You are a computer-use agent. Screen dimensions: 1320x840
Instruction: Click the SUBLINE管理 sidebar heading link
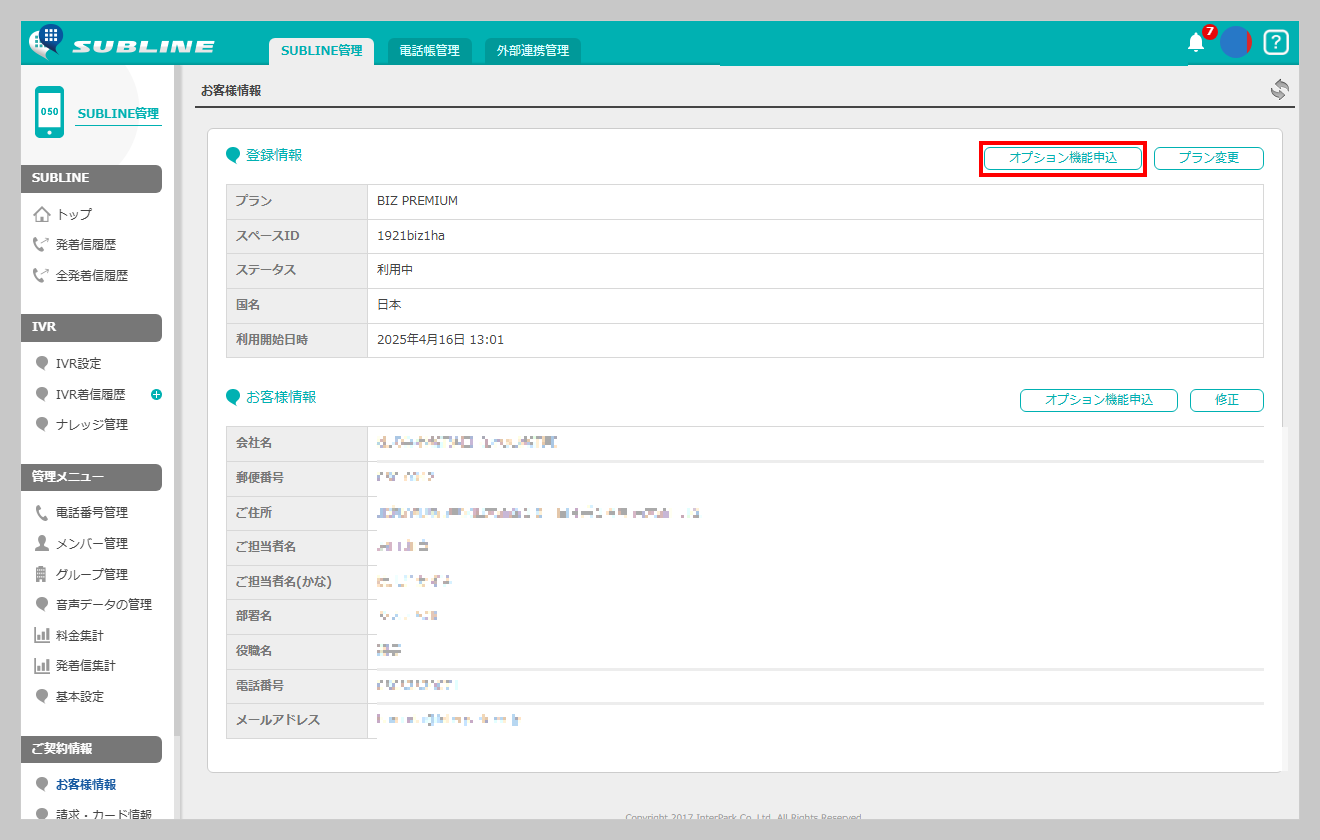[118, 113]
